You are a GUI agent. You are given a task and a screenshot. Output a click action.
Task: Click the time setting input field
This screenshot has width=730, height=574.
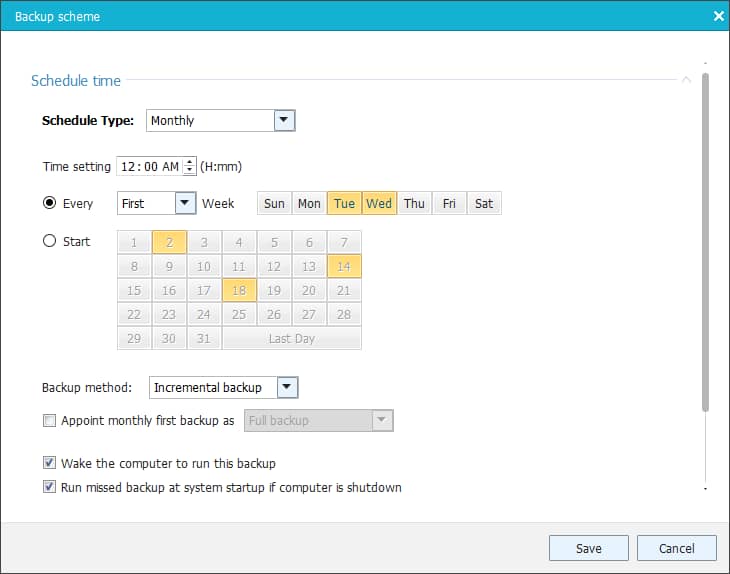point(150,167)
